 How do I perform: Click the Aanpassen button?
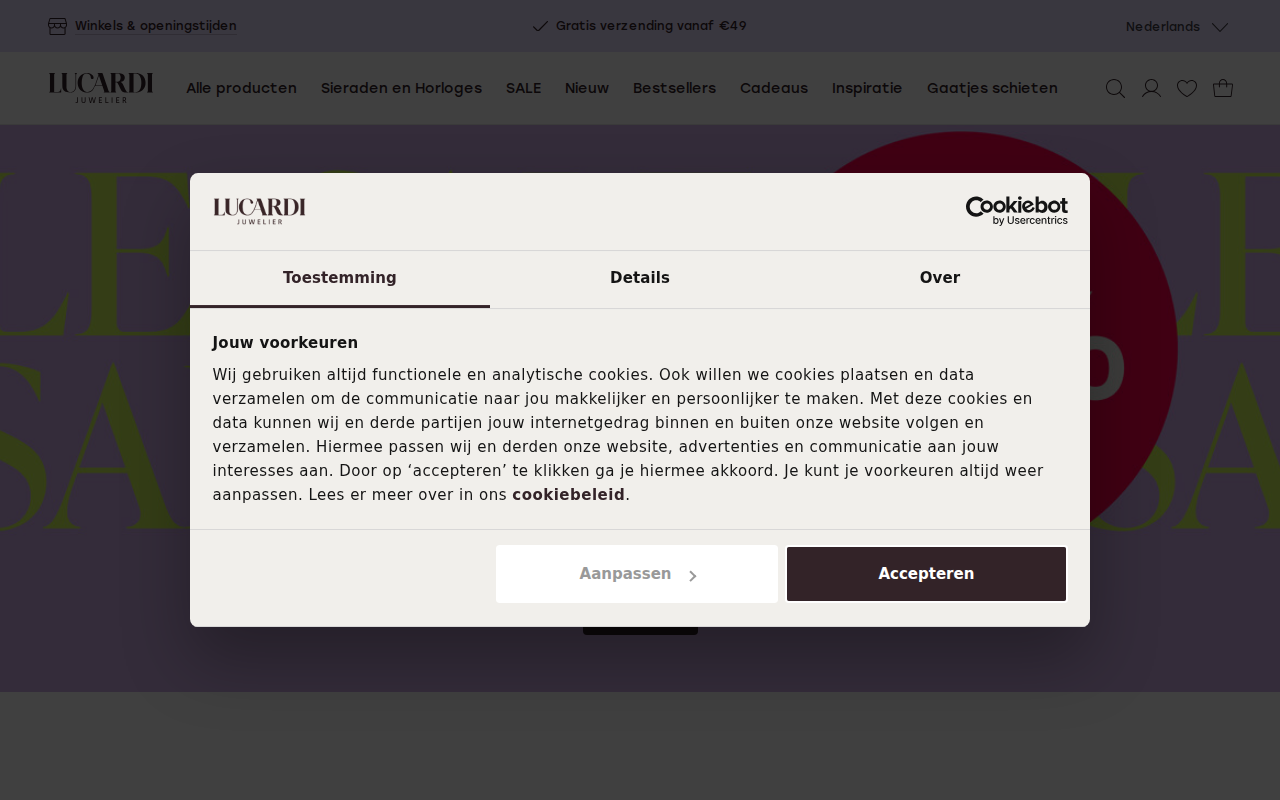[x=636, y=574]
